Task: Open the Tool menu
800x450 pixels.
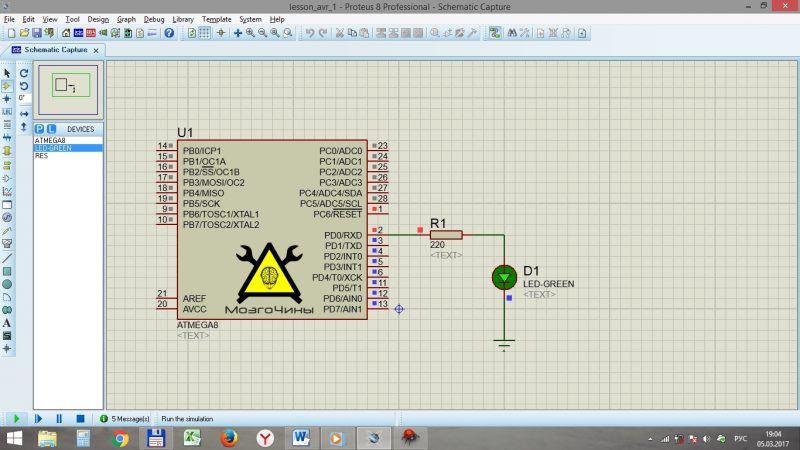Action: pyautogui.click(x=72, y=19)
